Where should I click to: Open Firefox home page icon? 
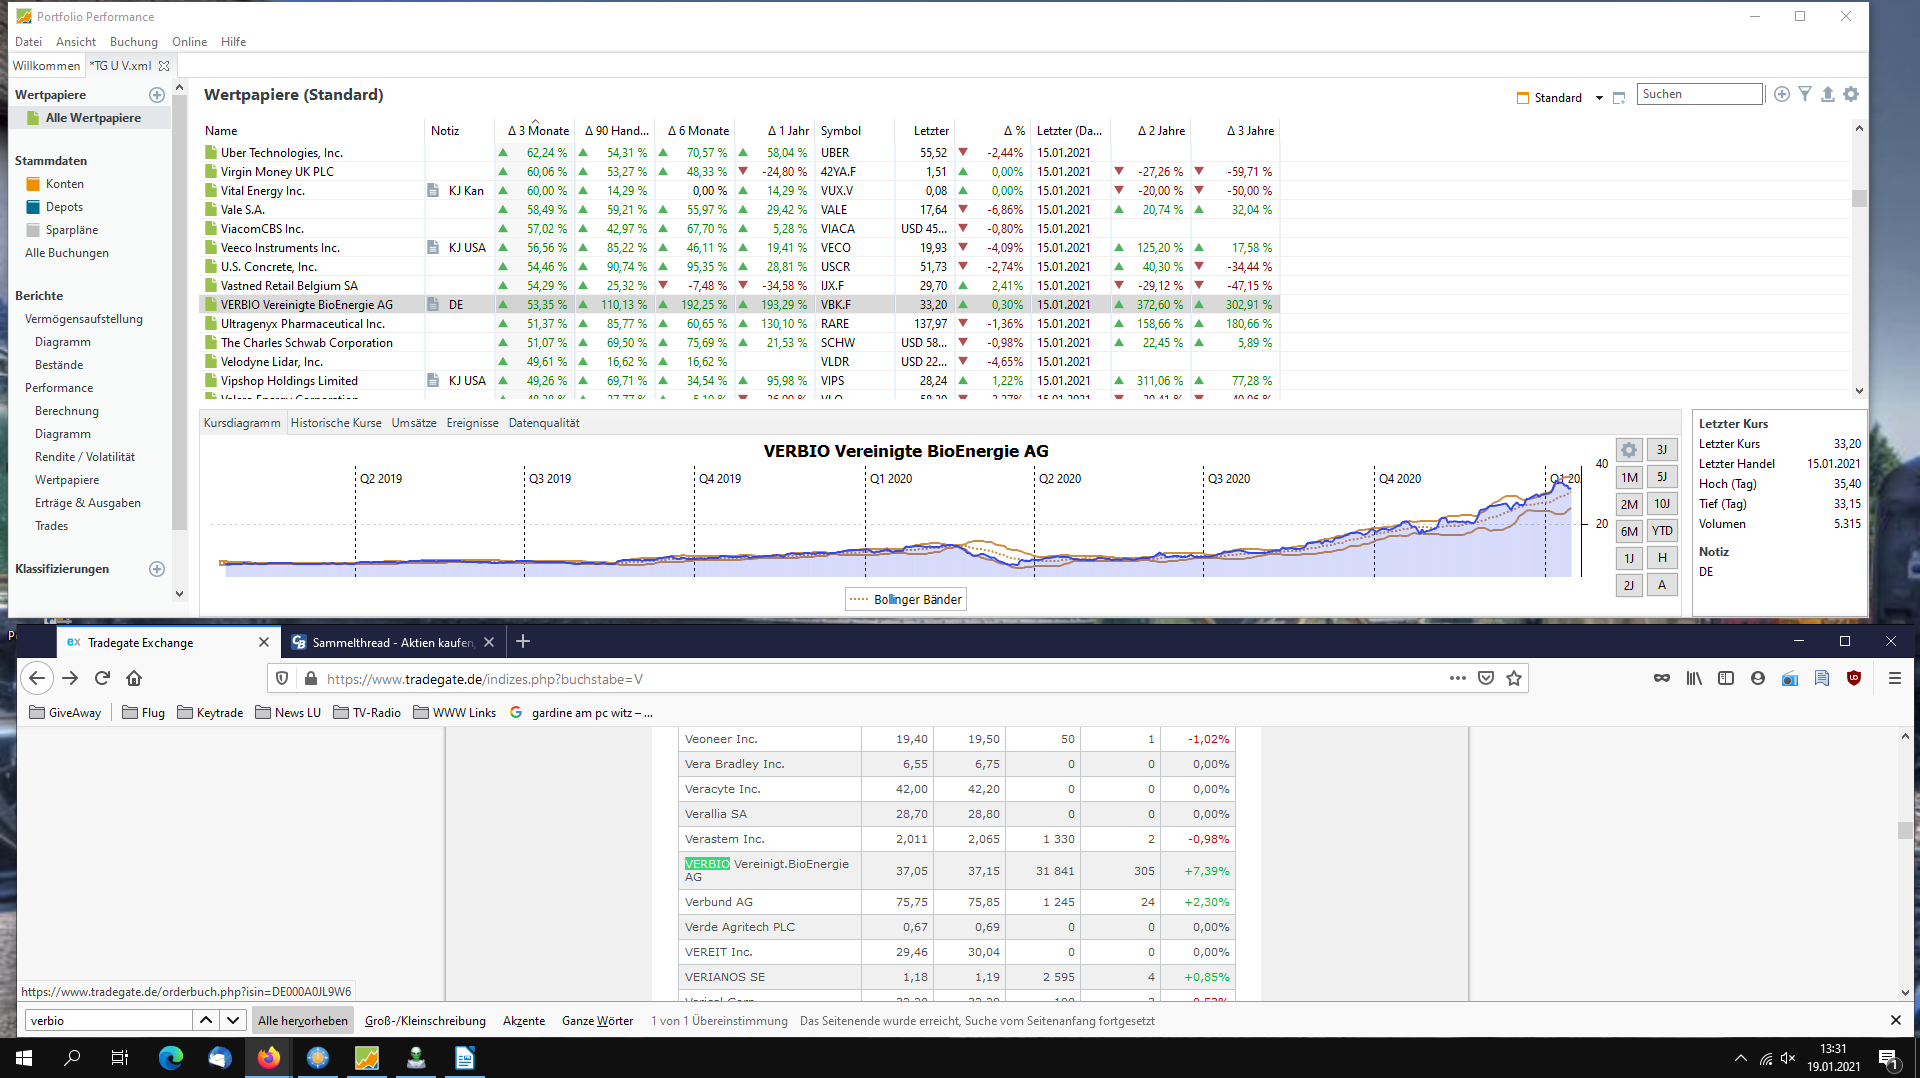click(134, 678)
